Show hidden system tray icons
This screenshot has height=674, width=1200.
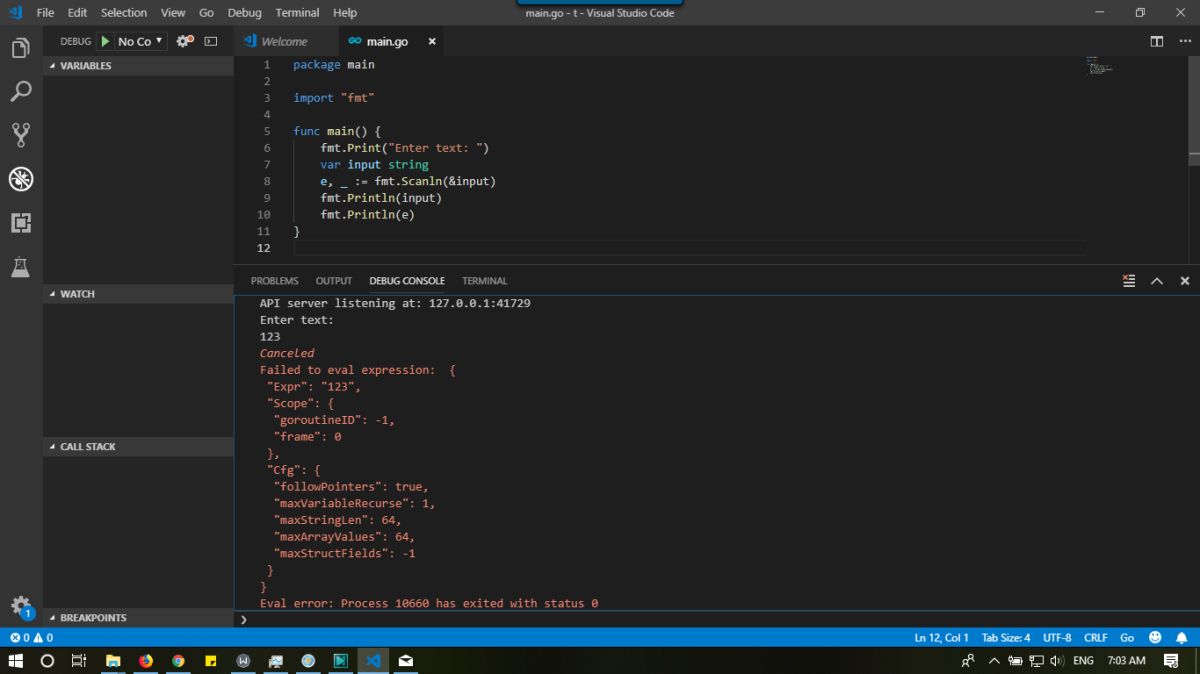(x=994, y=661)
